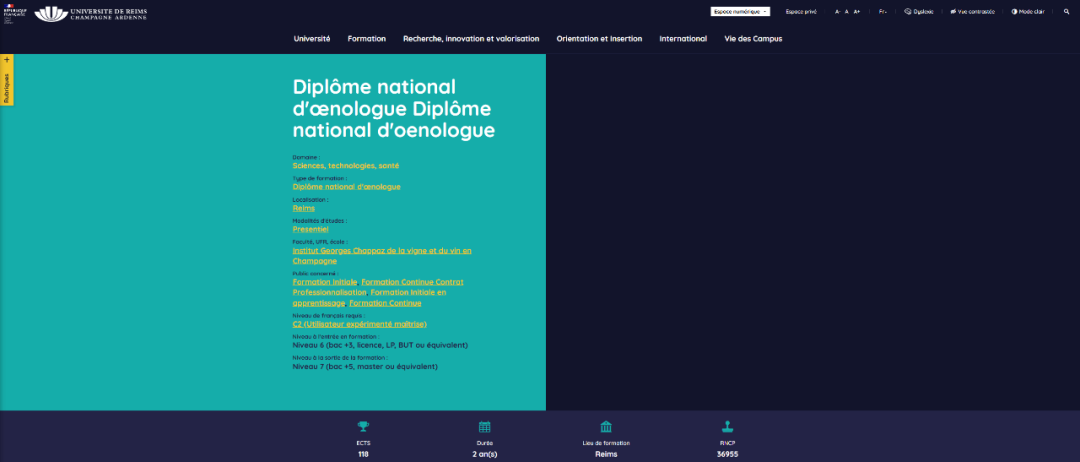Open Recherche, innovation et valorisation menu
The image size is (1080, 462).
[x=471, y=39]
